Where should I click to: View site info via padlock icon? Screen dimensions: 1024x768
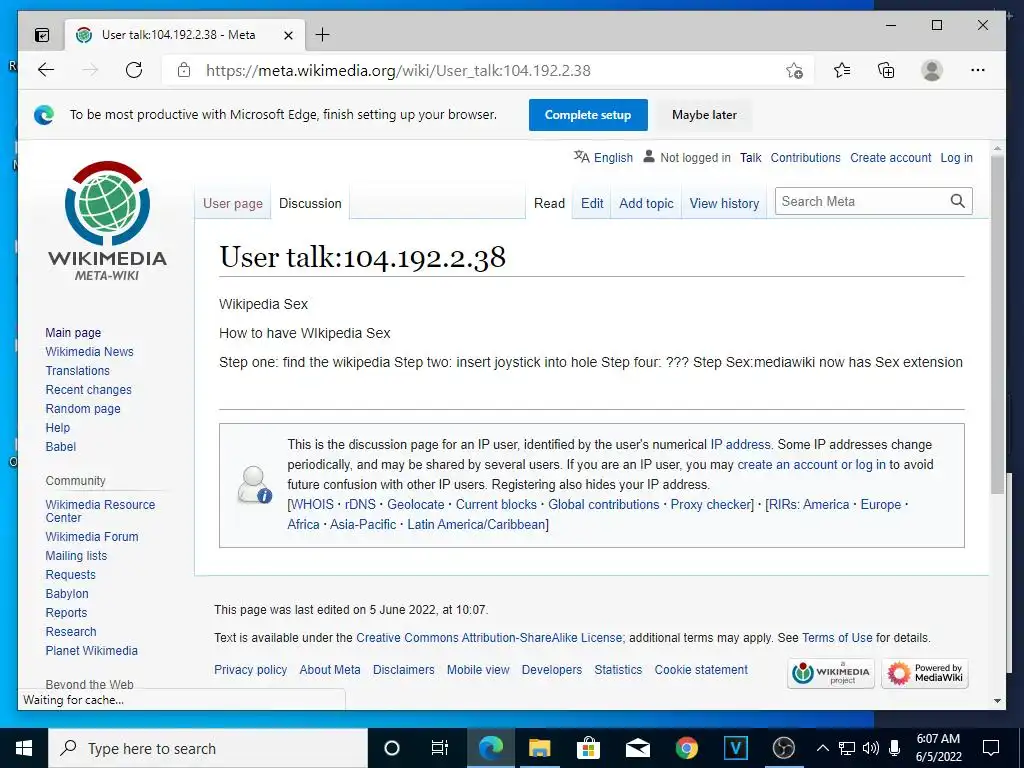tap(184, 70)
